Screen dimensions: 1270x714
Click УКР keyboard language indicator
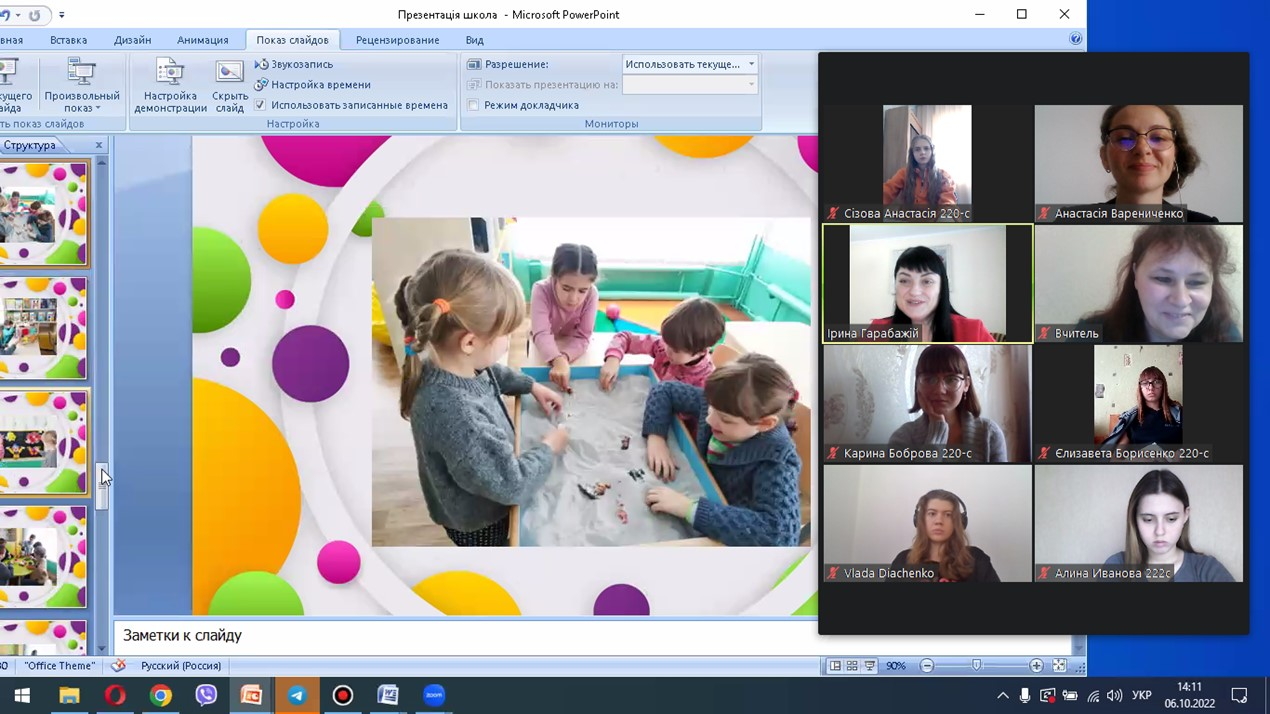coord(1141,695)
